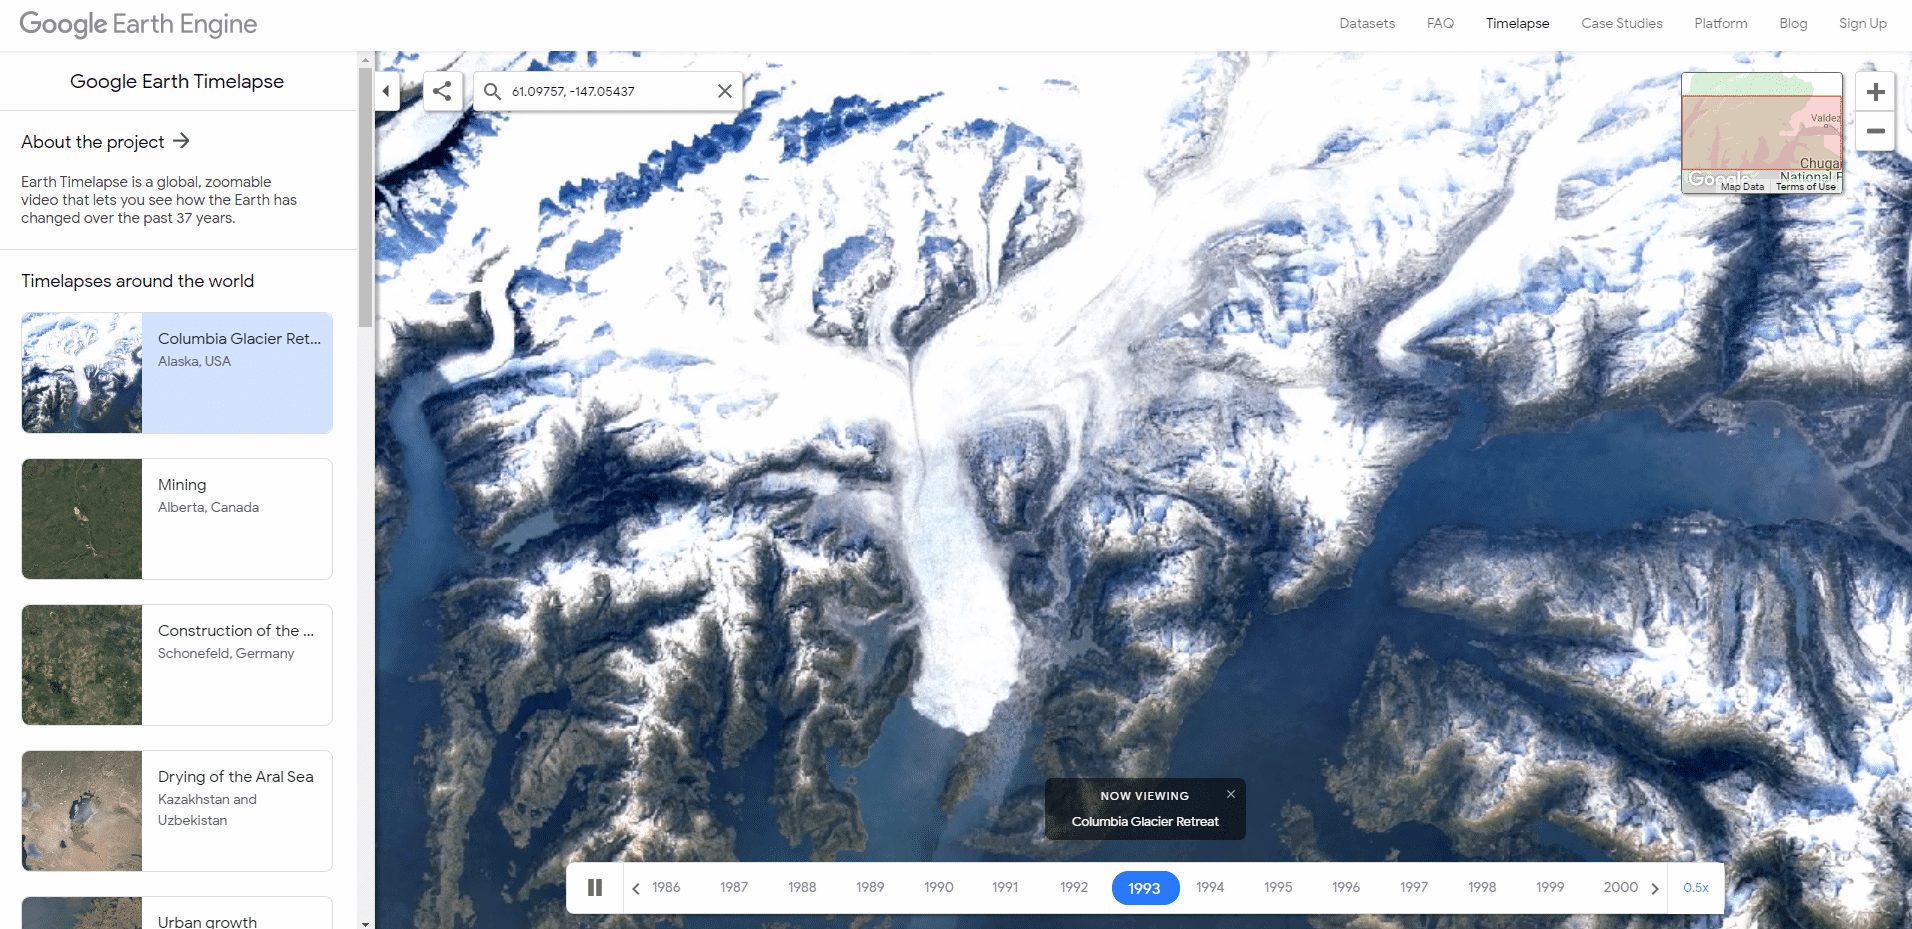Image resolution: width=1912 pixels, height=929 pixels.
Task: Open the Datasets menu item
Action: coord(1367,23)
